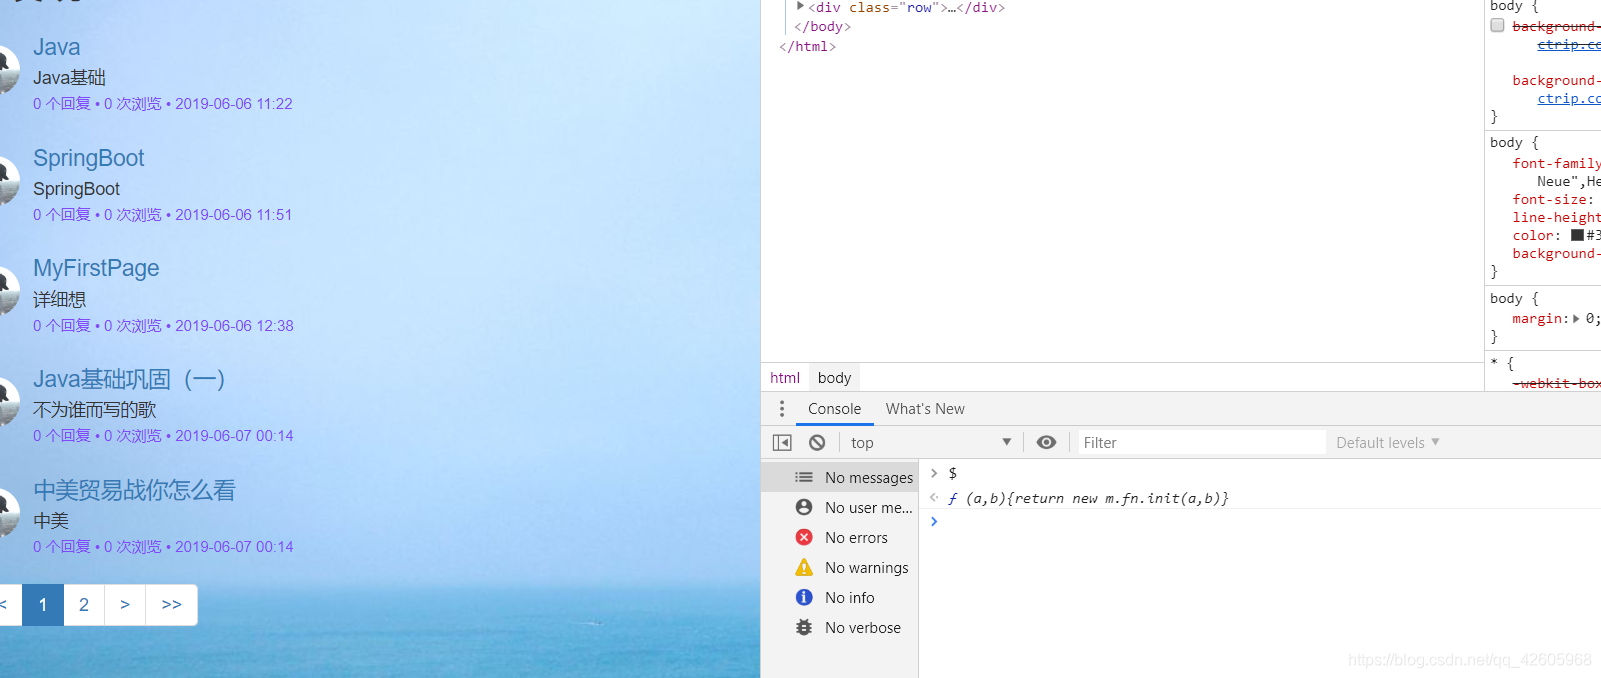Toggle the body background property checkbox
The height and width of the screenshot is (678, 1601).
pyautogui.click(x=1497, y=26)
